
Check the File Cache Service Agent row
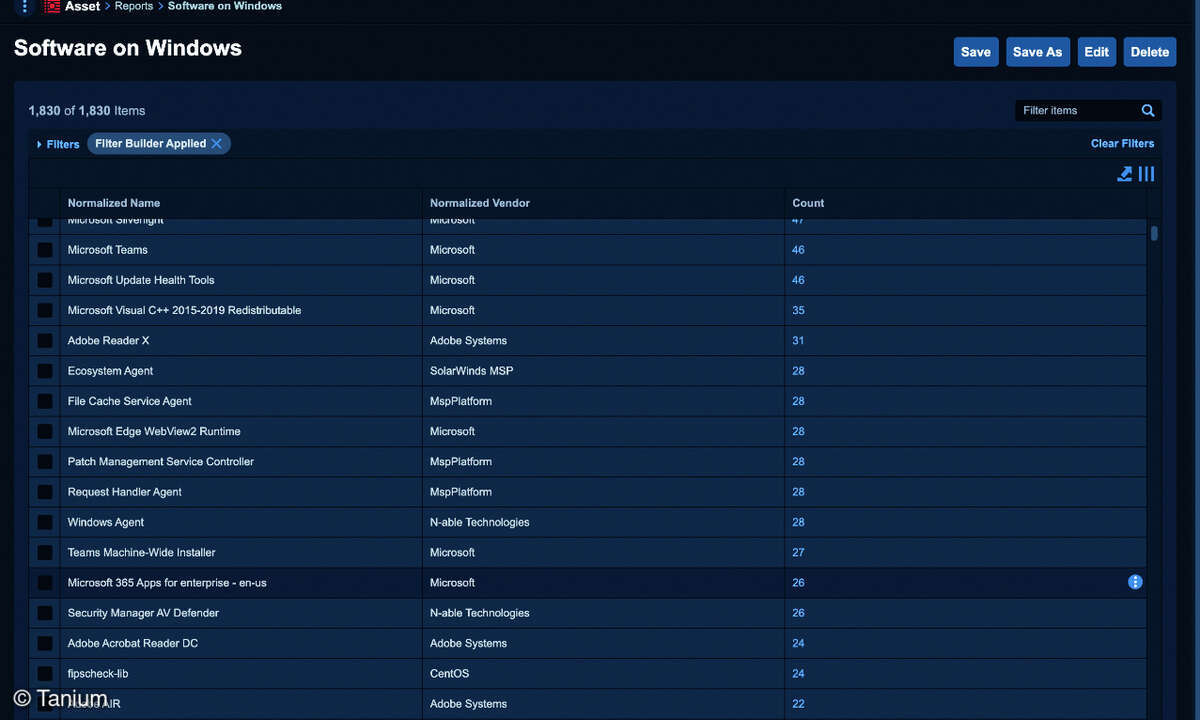pyautogui.click(x=45, y=401)
